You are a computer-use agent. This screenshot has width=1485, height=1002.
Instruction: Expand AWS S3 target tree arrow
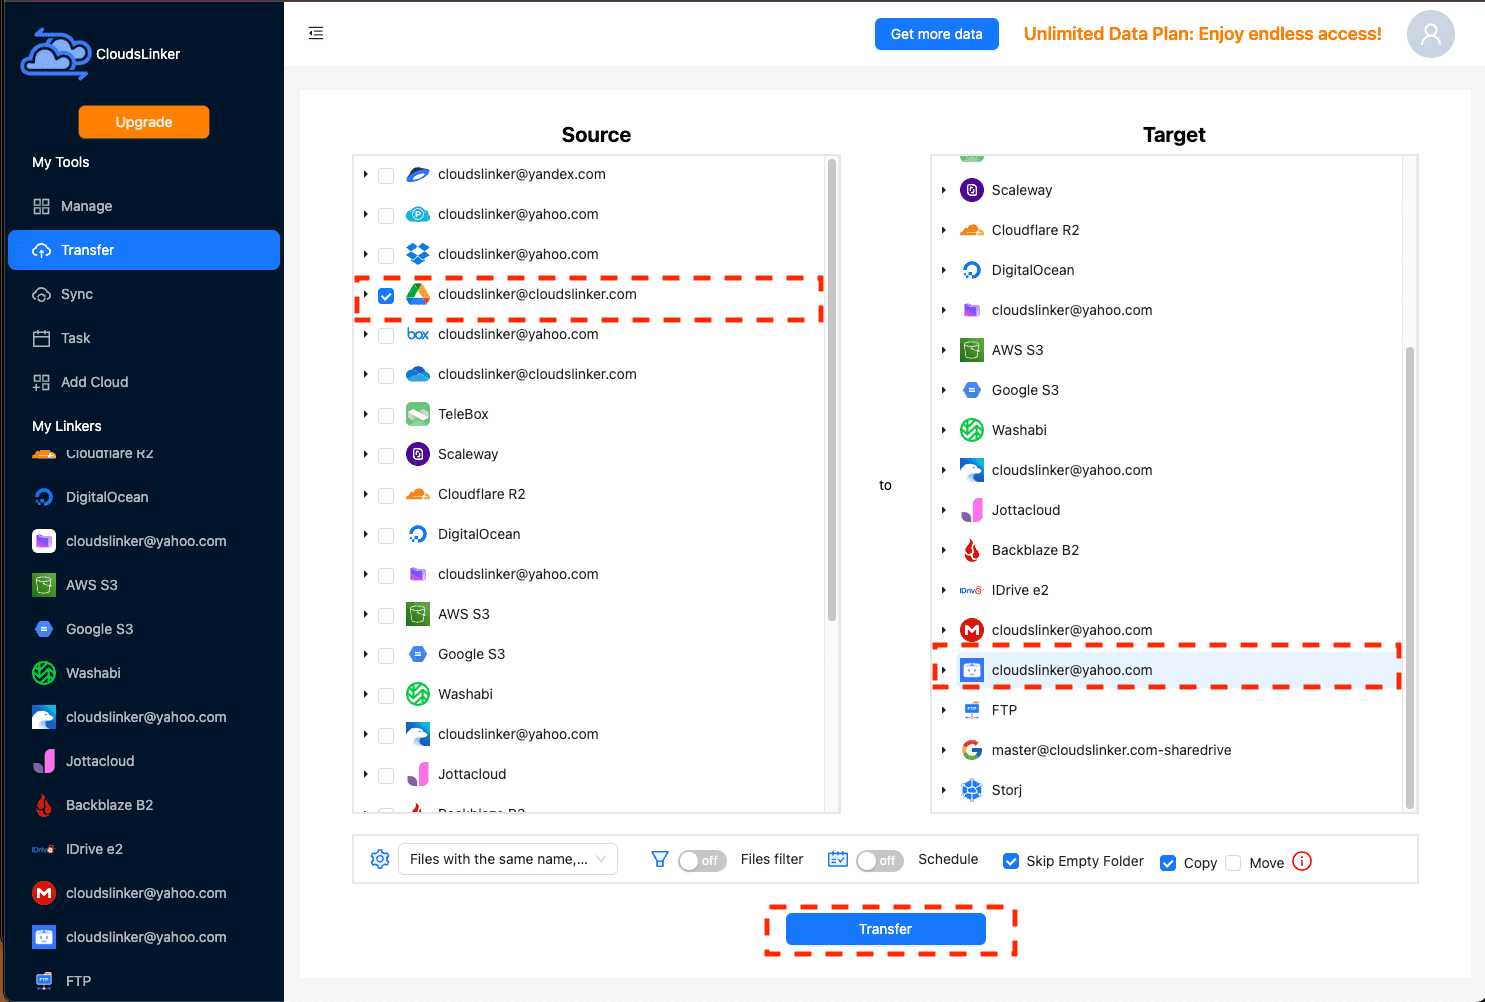(943, 350)
